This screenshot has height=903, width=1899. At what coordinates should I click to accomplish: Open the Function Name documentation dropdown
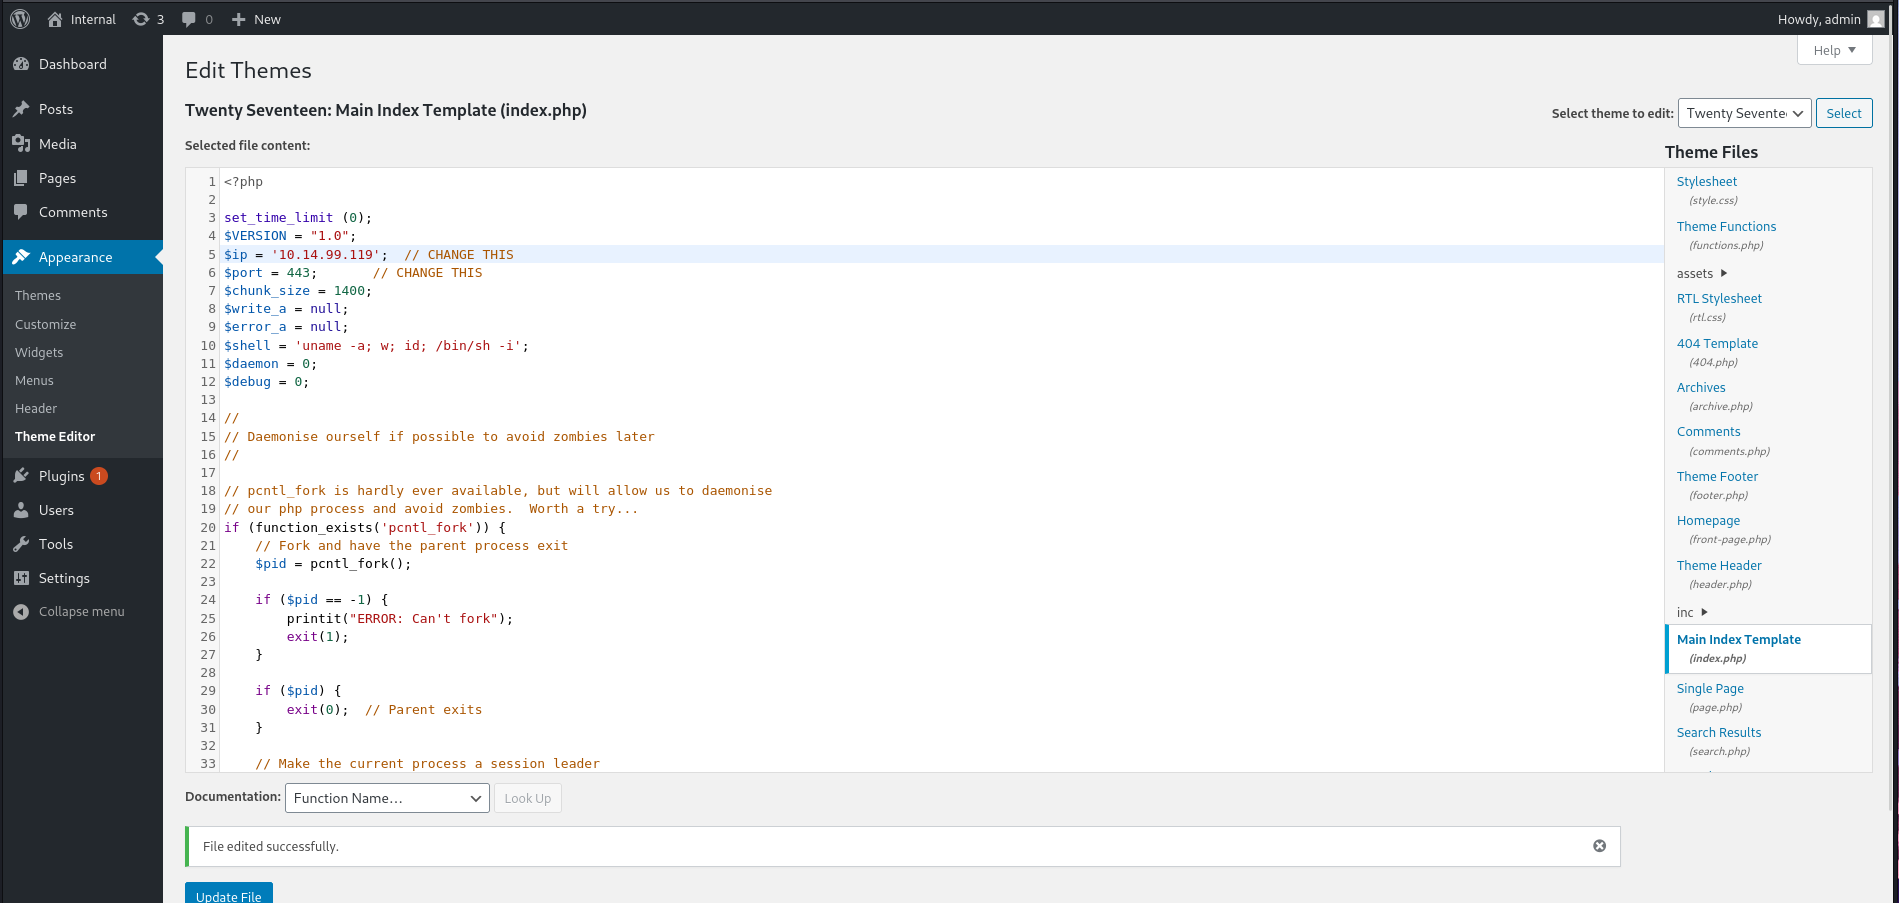387,798
